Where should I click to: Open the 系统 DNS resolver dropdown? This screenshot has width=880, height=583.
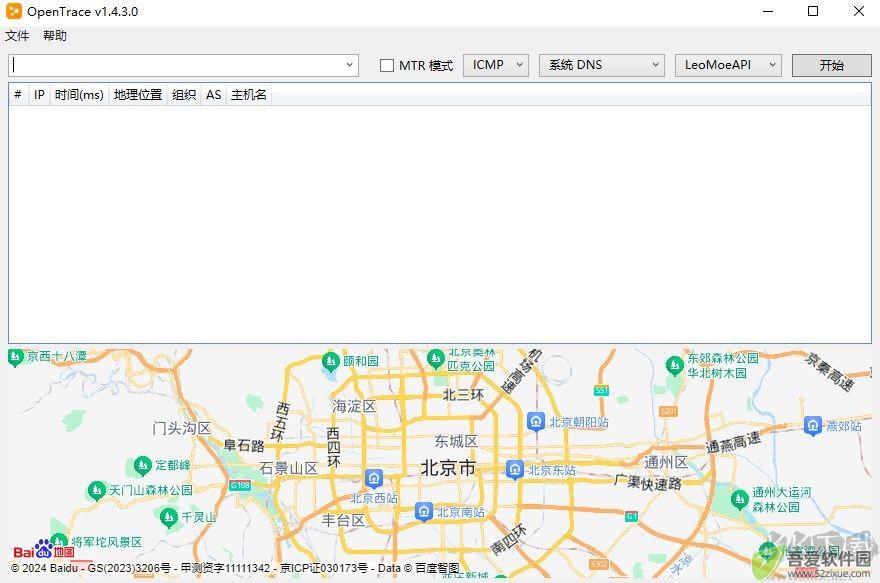pos(602,65)
